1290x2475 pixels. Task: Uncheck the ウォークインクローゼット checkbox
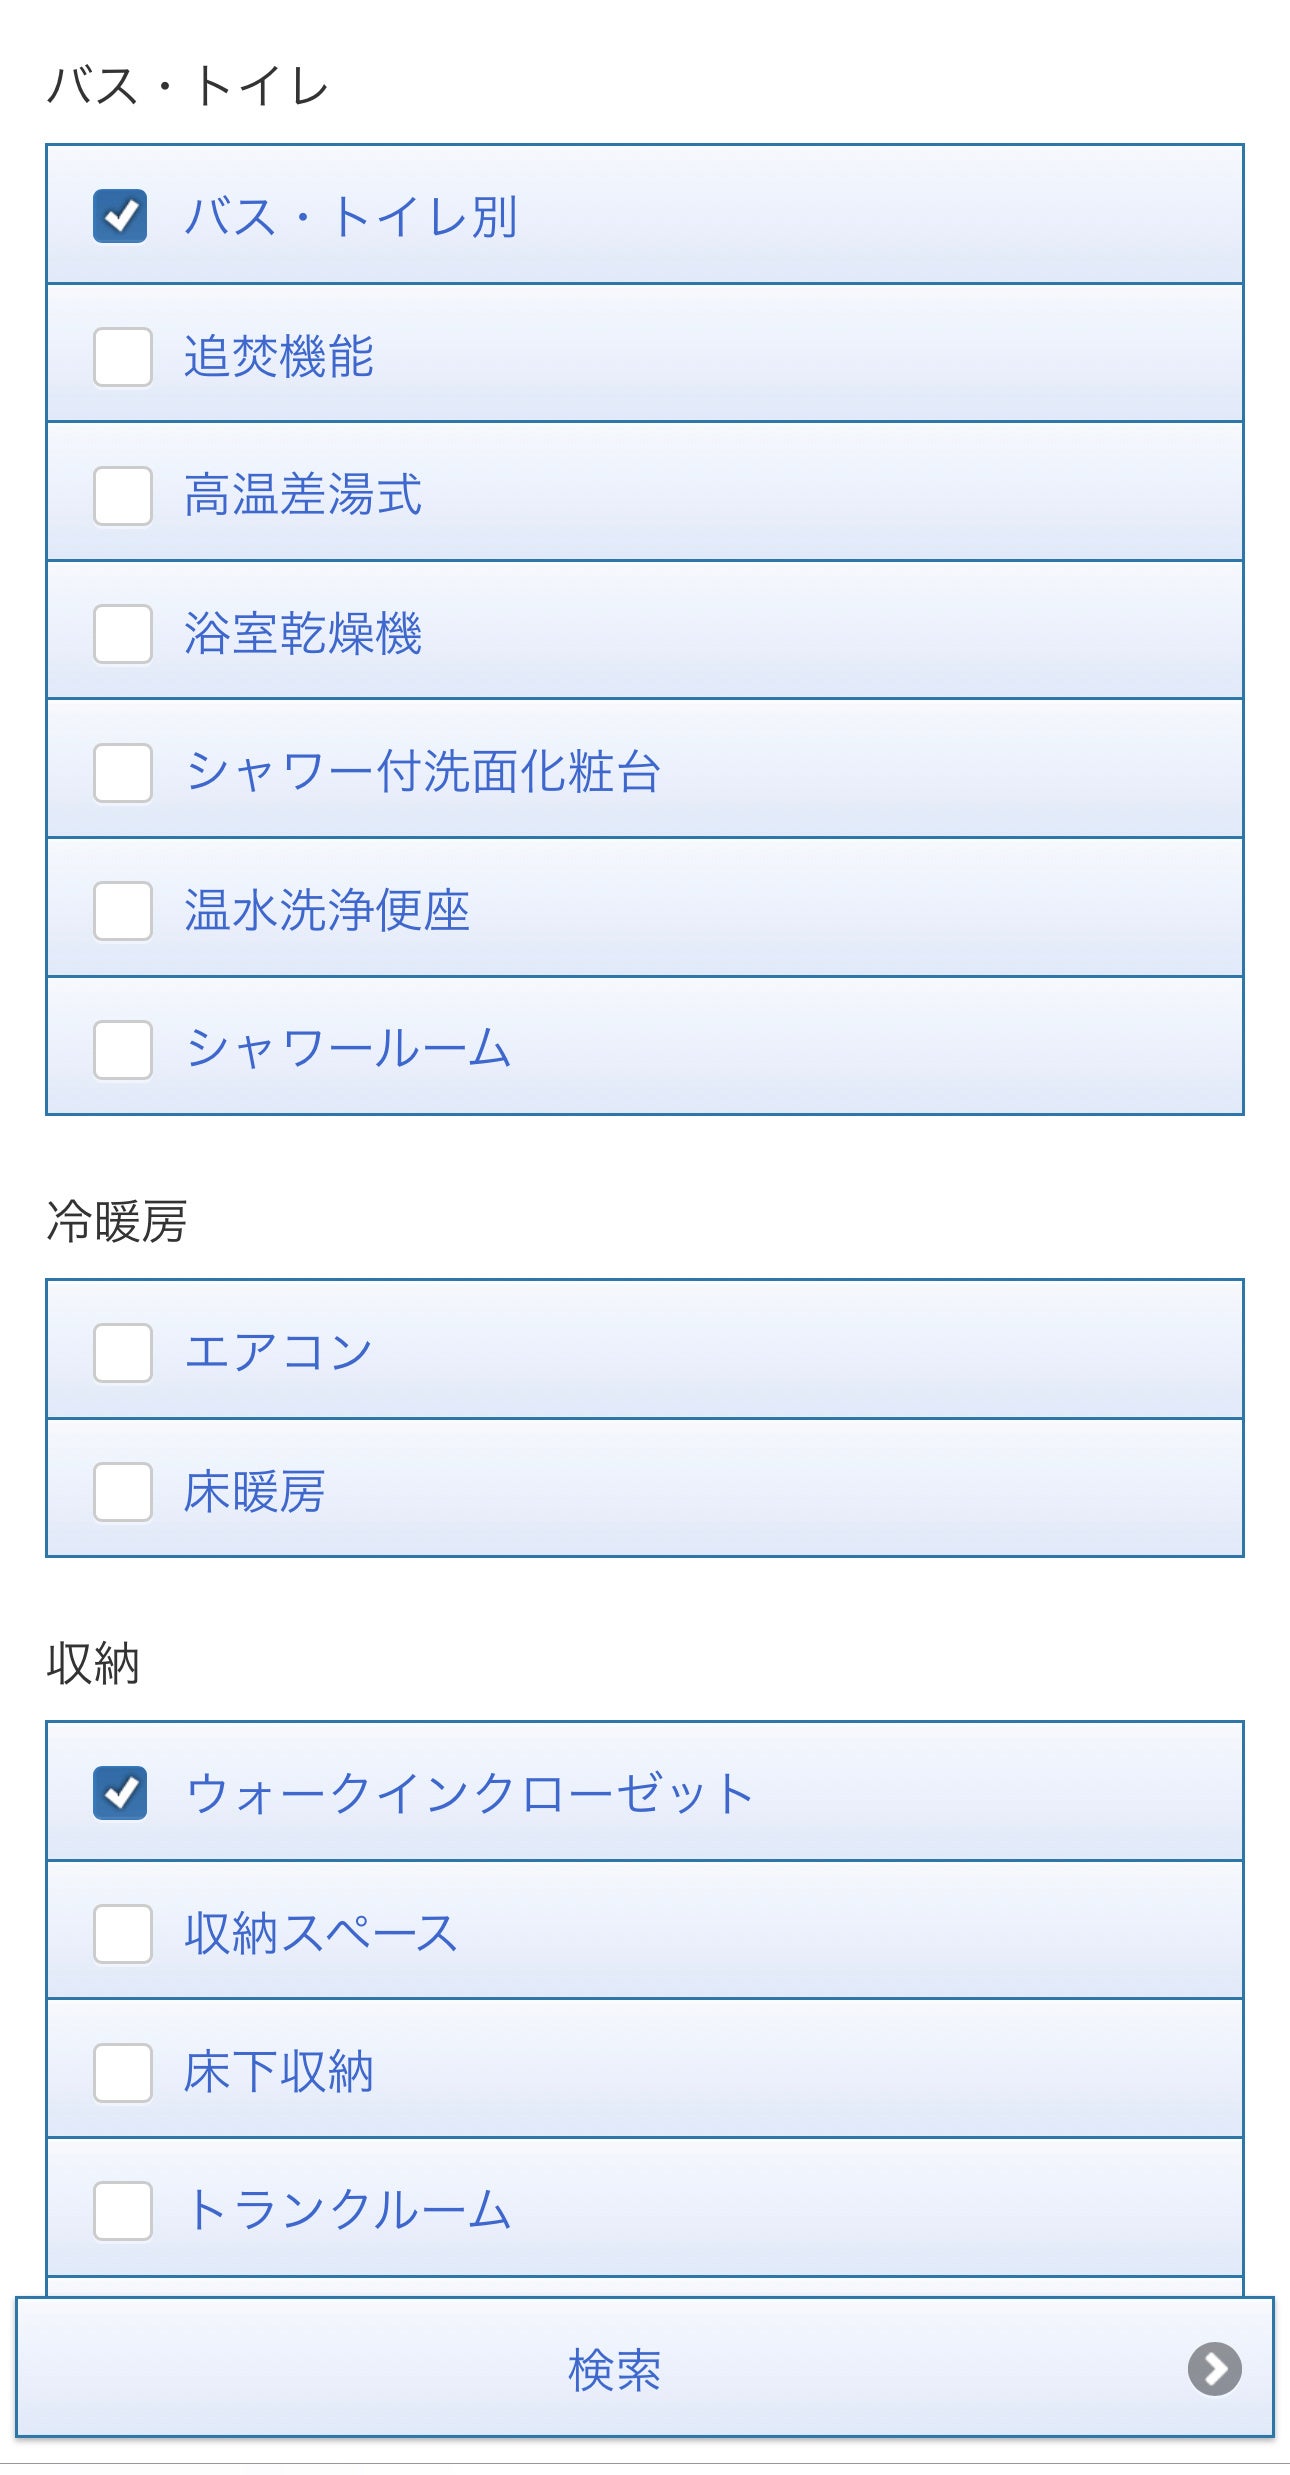[x=121, y=1792]
